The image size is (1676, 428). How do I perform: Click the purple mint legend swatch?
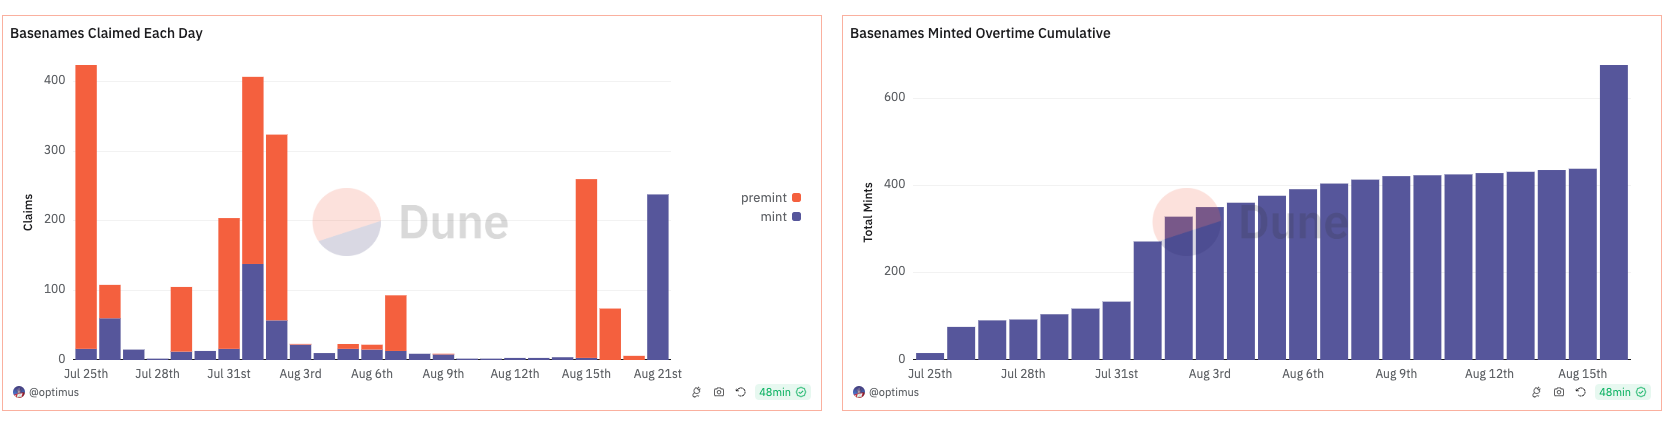pyautogui.click(x=796, y=217)
